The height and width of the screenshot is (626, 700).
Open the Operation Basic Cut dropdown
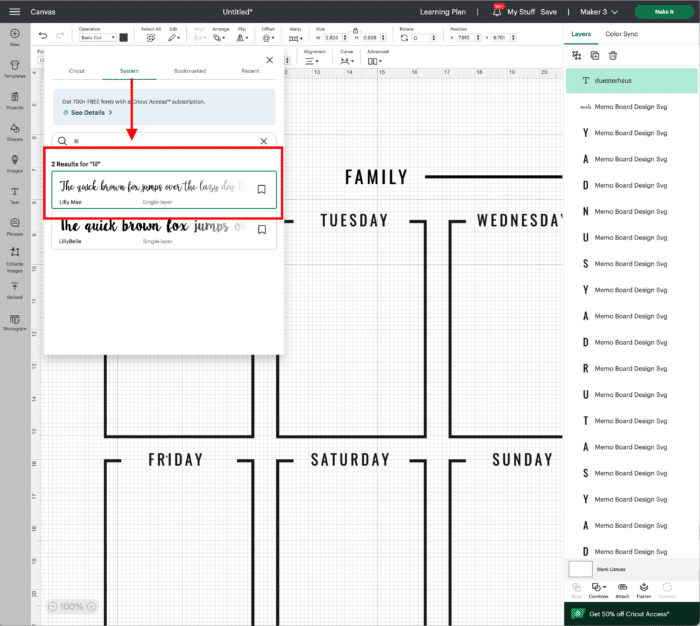96,37
